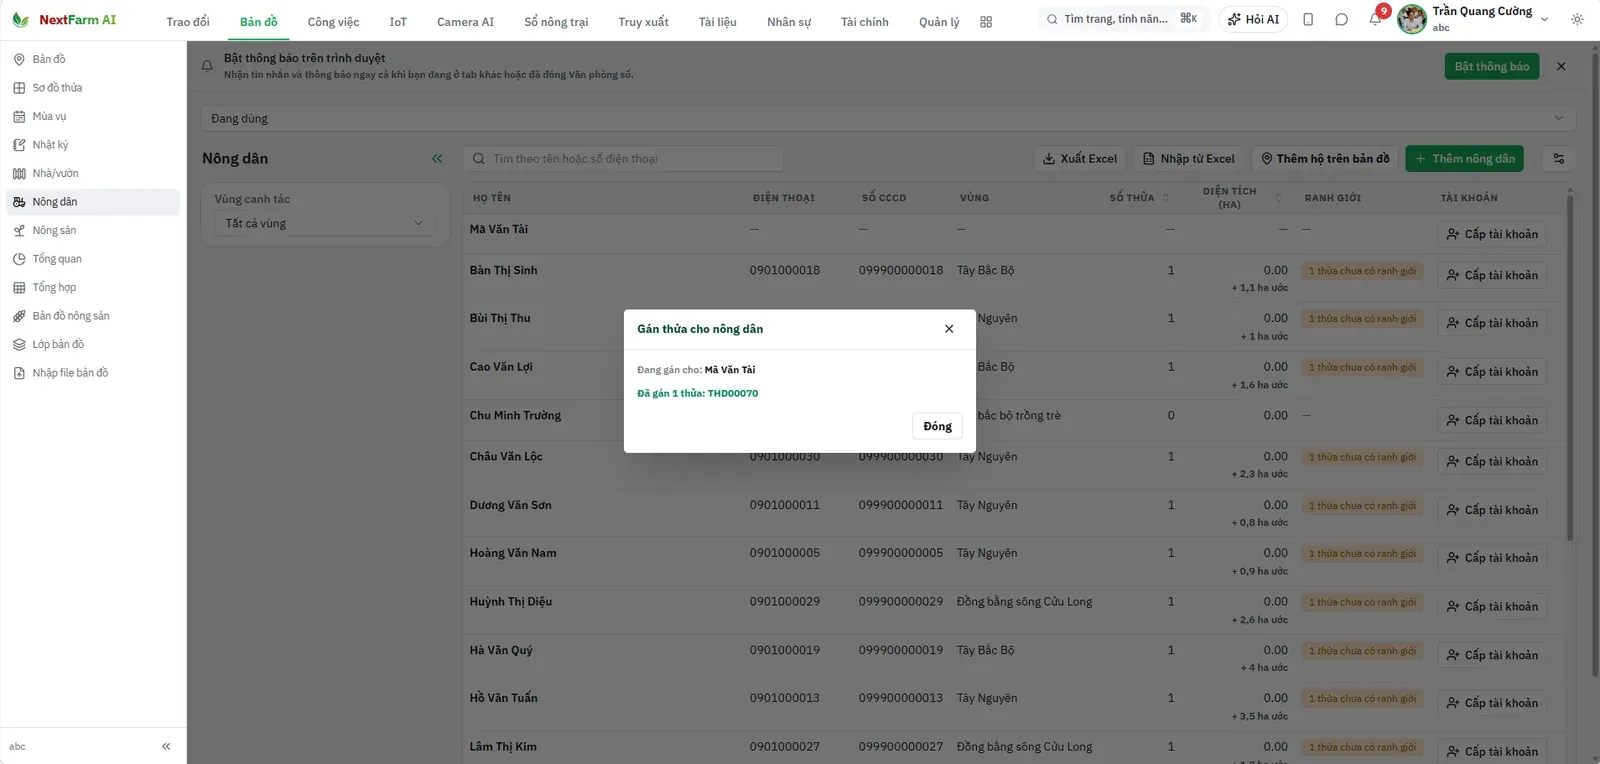Open the Hỏi AI assistant

tap(1253, 19)
